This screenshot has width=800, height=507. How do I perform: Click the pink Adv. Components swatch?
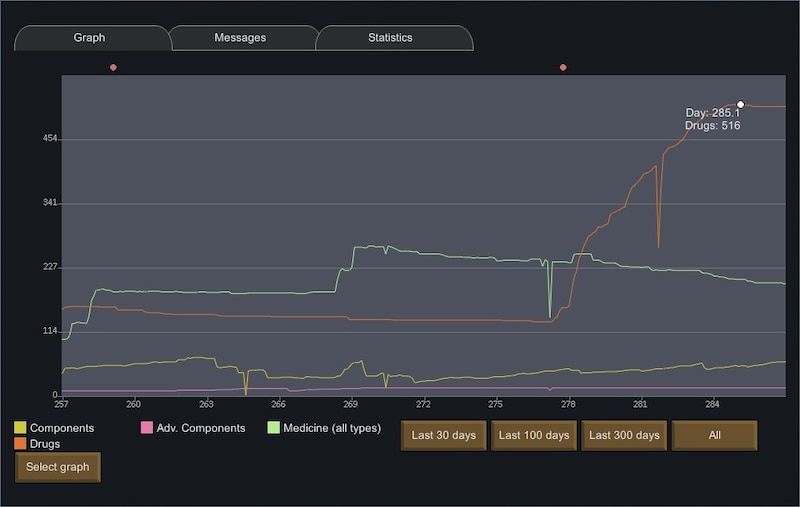pyautogui.click(x=147, y=427)
